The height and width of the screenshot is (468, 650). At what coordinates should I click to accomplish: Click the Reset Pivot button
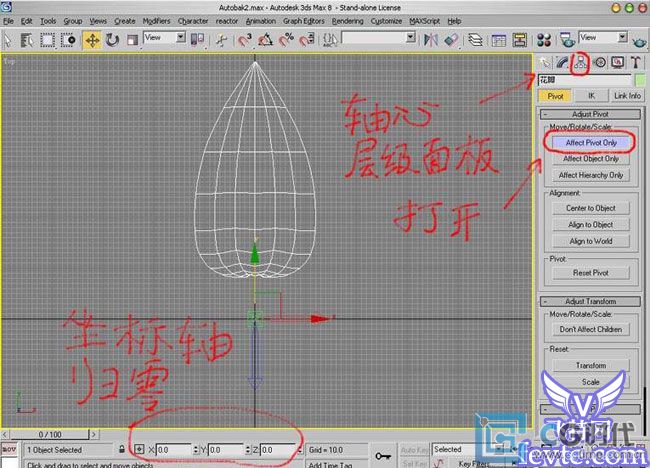pos(590,273)
